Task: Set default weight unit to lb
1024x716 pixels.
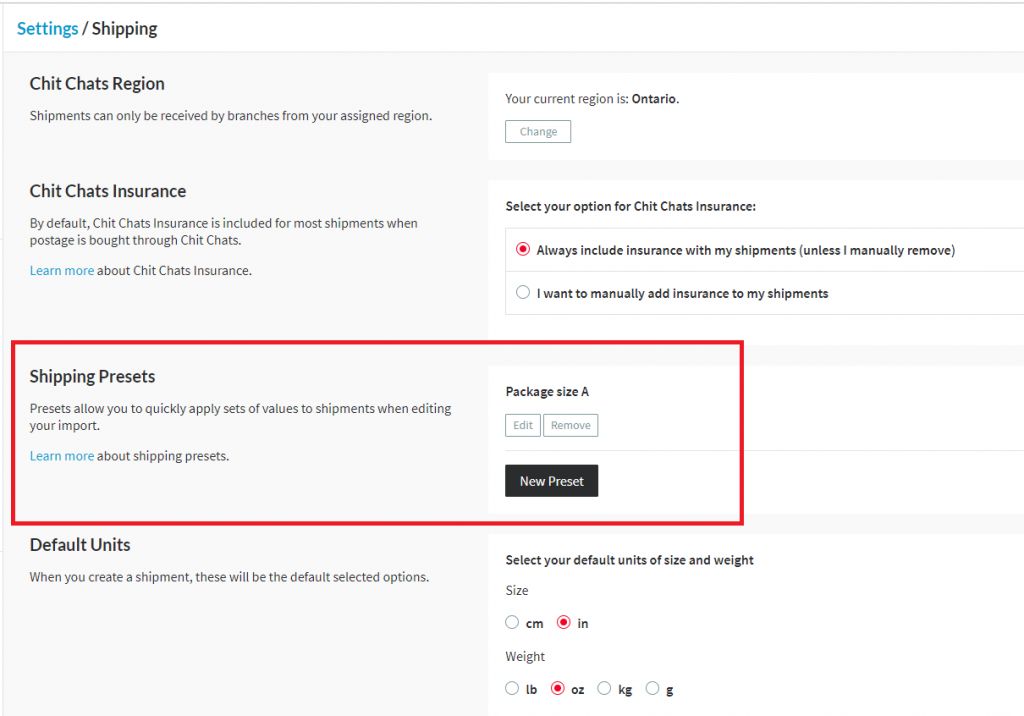Action: click(x=512, y=689)
